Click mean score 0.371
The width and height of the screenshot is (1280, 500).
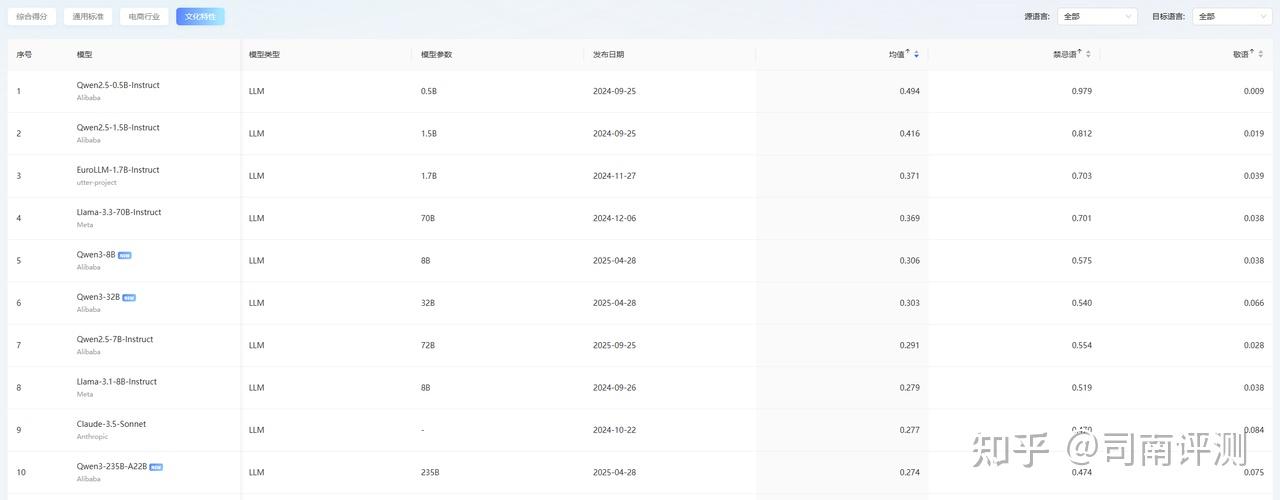909,176
